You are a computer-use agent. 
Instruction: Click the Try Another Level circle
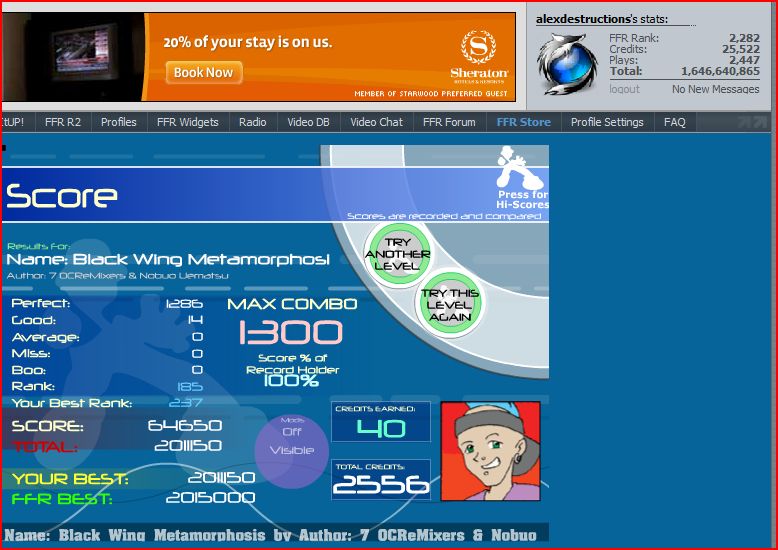[397, 254]
